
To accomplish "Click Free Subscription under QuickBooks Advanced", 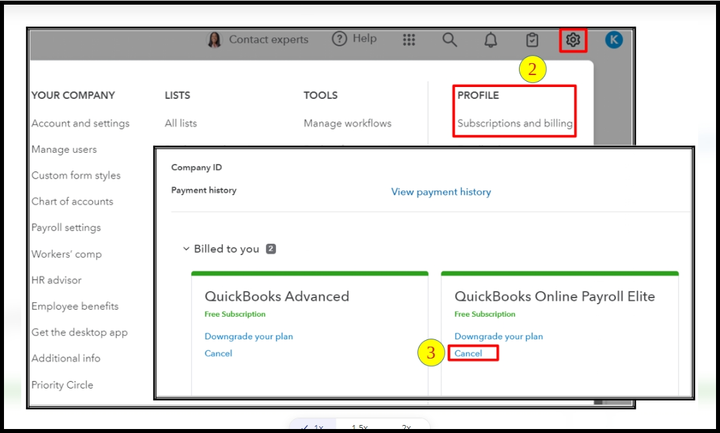I will 235,314.
